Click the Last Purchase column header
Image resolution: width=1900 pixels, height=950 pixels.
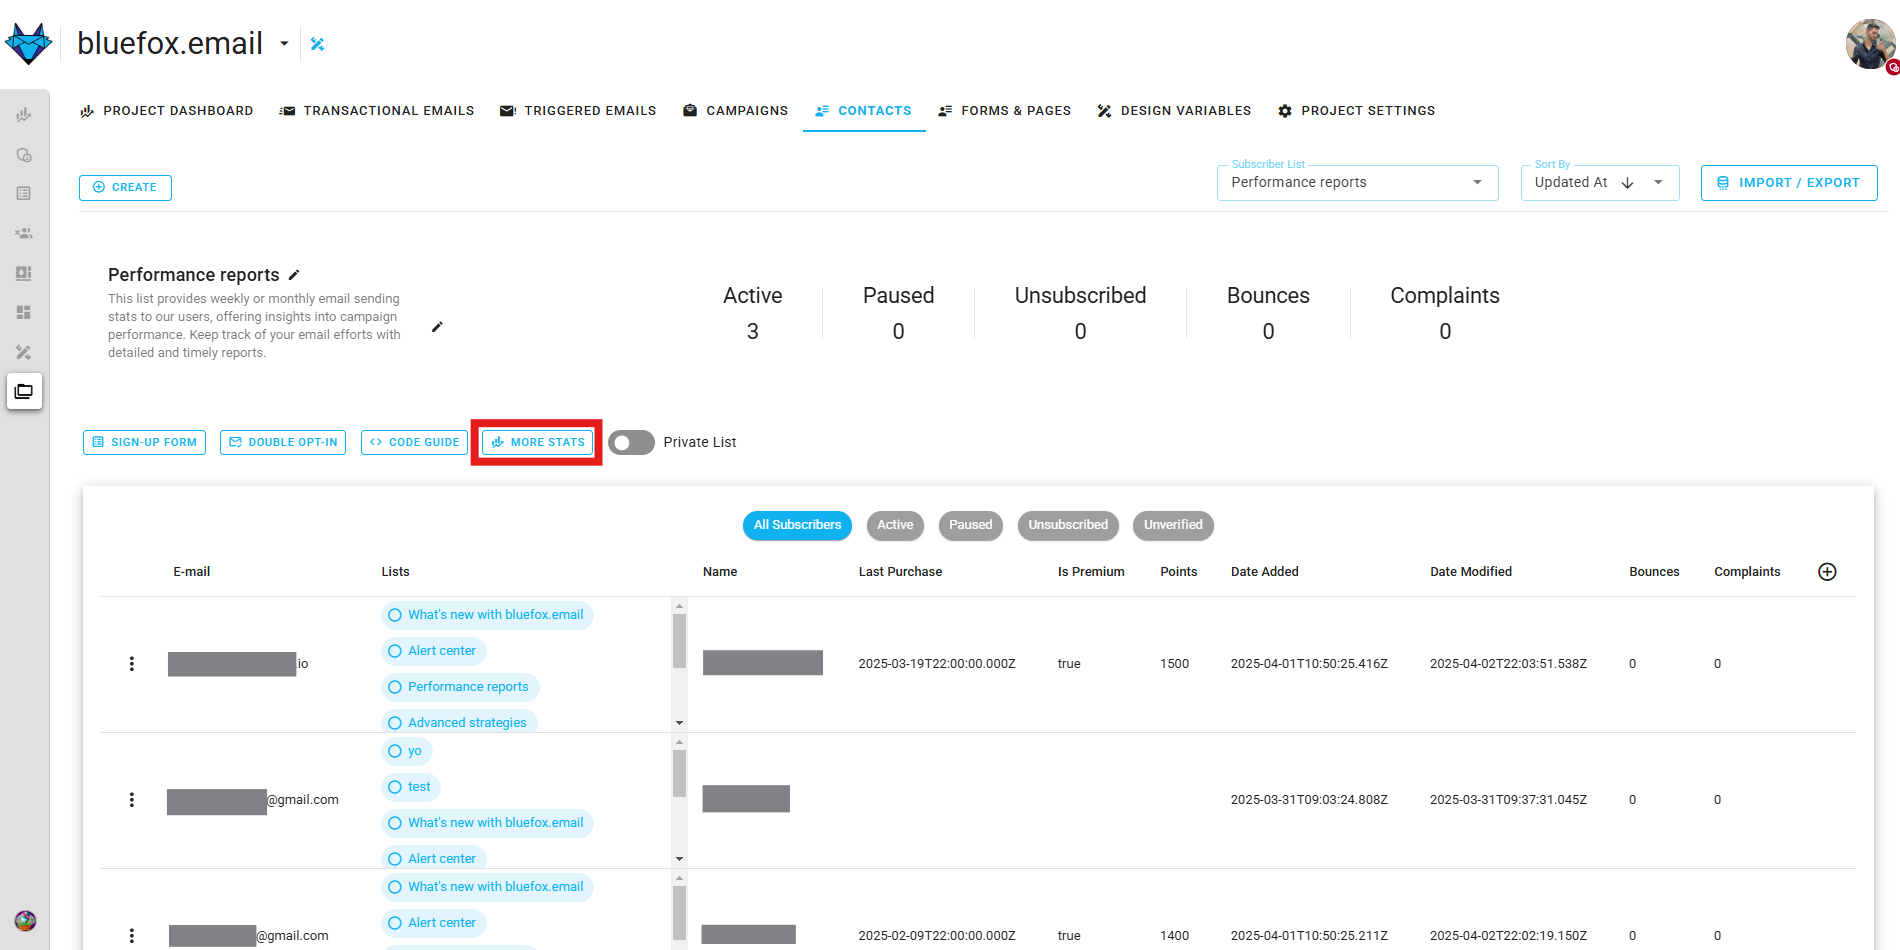click(900, 572)
